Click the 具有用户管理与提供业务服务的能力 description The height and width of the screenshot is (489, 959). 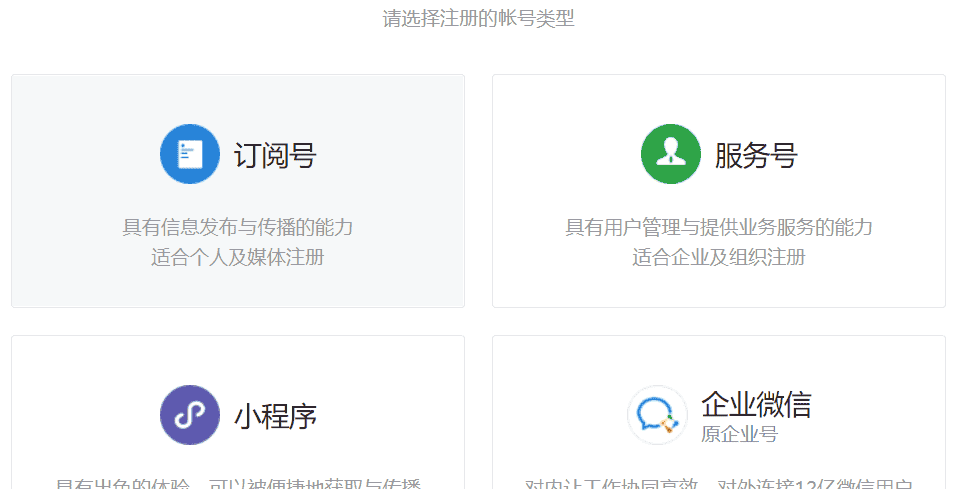pos(719,227)
